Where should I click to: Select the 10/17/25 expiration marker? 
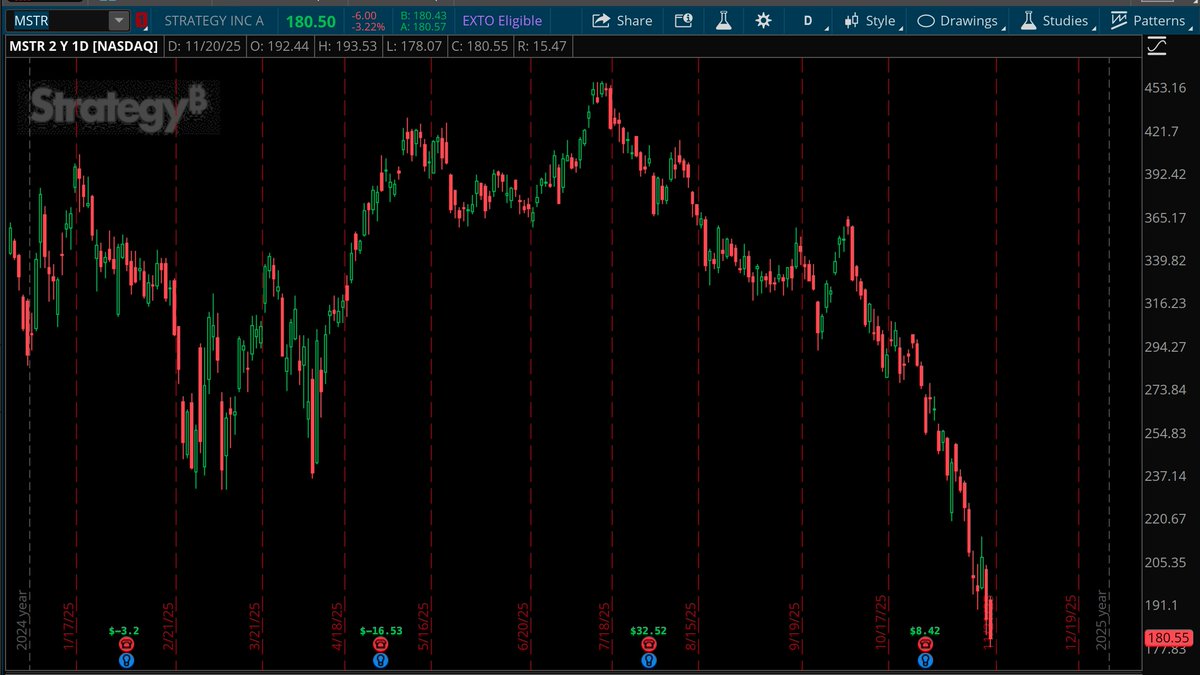(882, 624)
